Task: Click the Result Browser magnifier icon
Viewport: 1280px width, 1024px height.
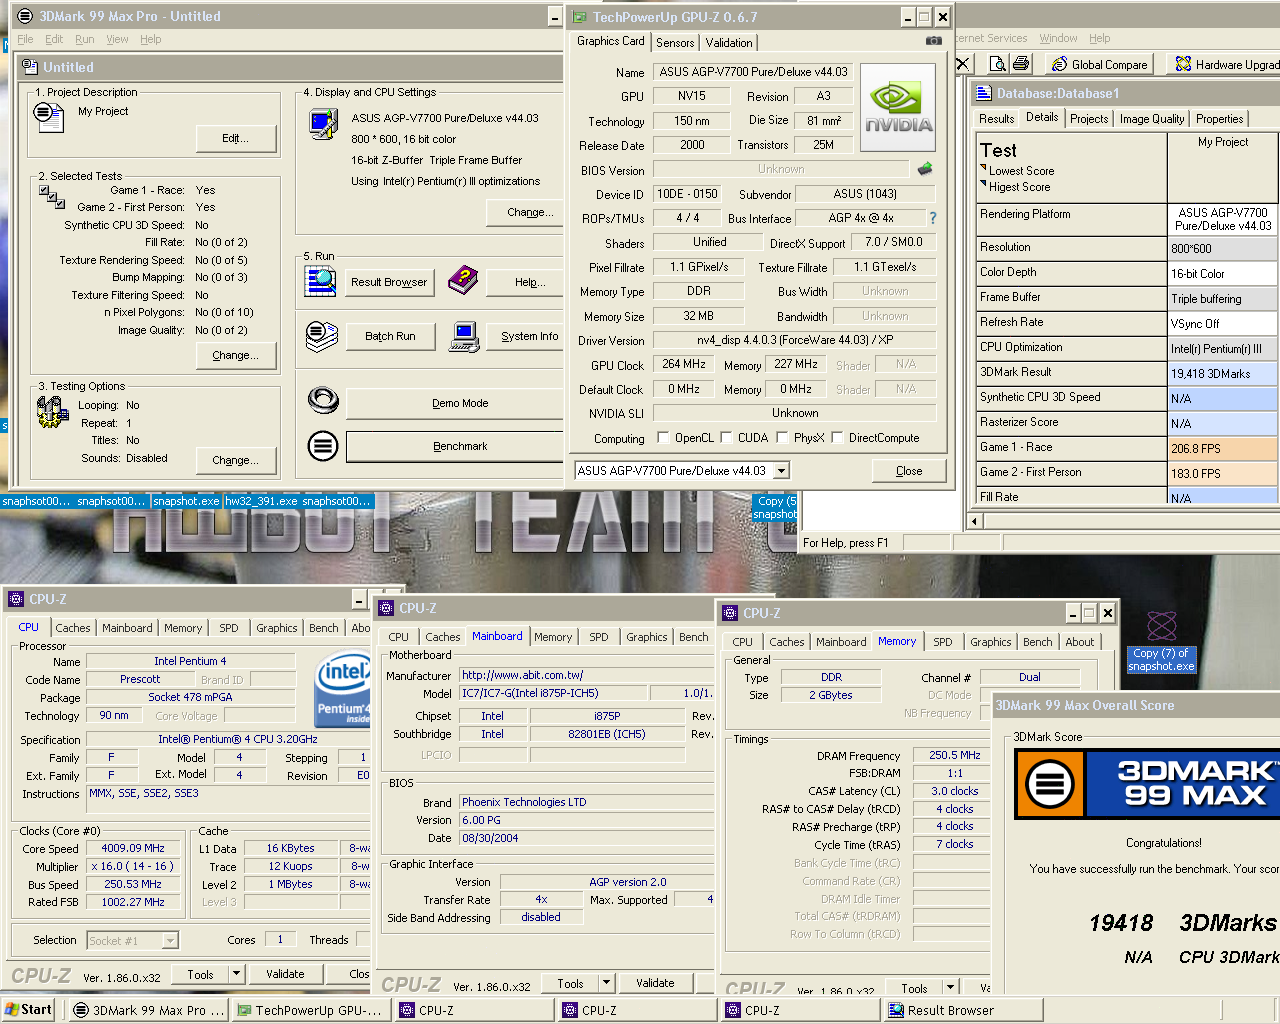Action: pyautogui.click(x=320, y=281)
